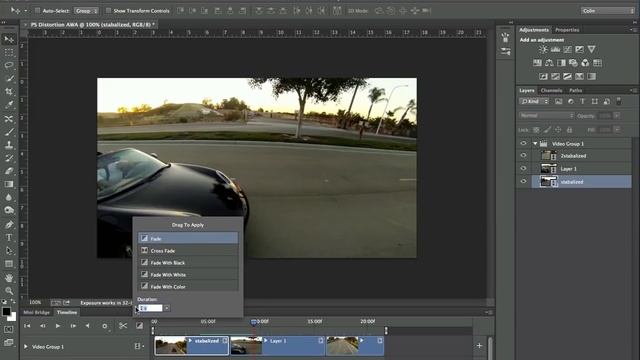Image resolution: width=640 pixels, height=360 pixels.
Task: Hide the Layer 1 layer
Action: (x=523, y=168)
